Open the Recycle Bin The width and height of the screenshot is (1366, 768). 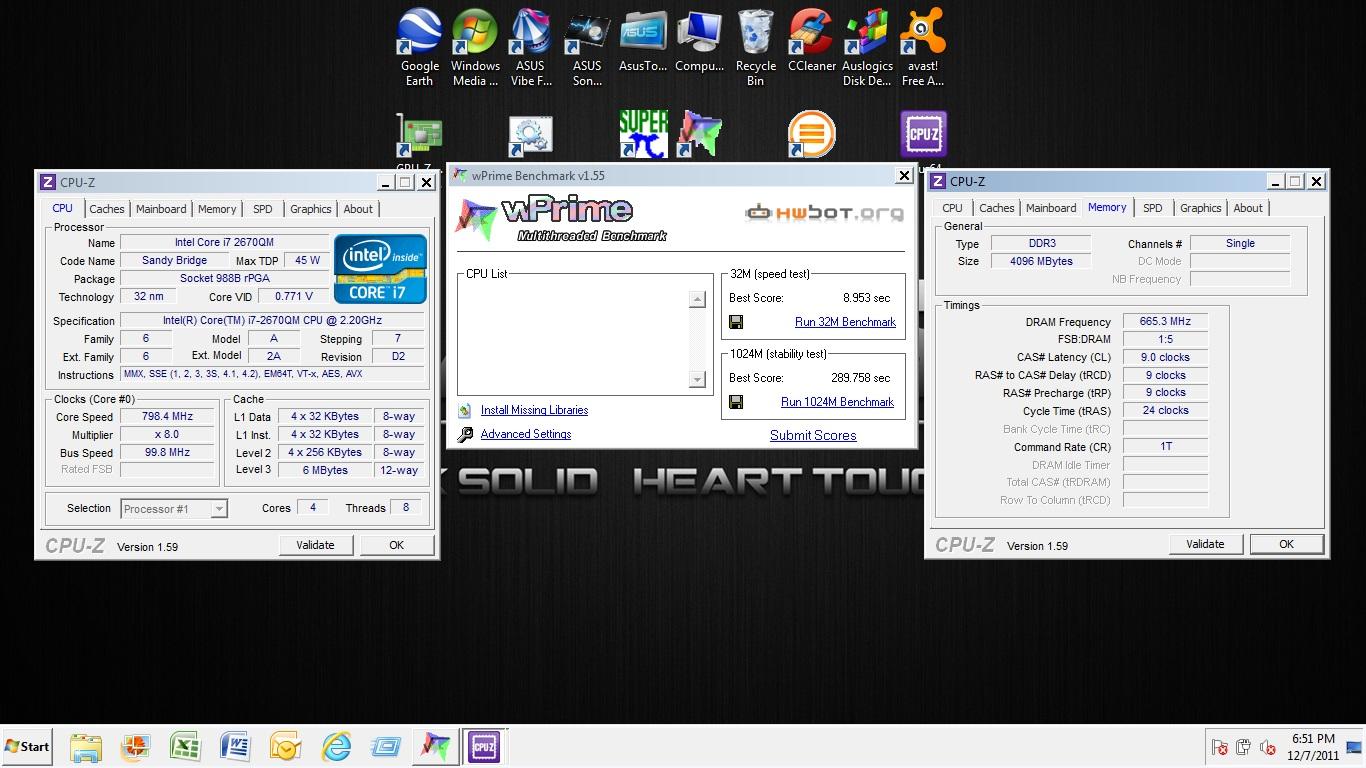(x=756, y=47)
